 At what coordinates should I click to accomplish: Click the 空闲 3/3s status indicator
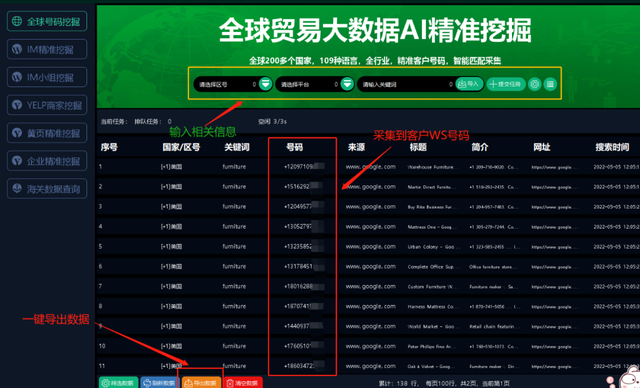tap(272, 122)
